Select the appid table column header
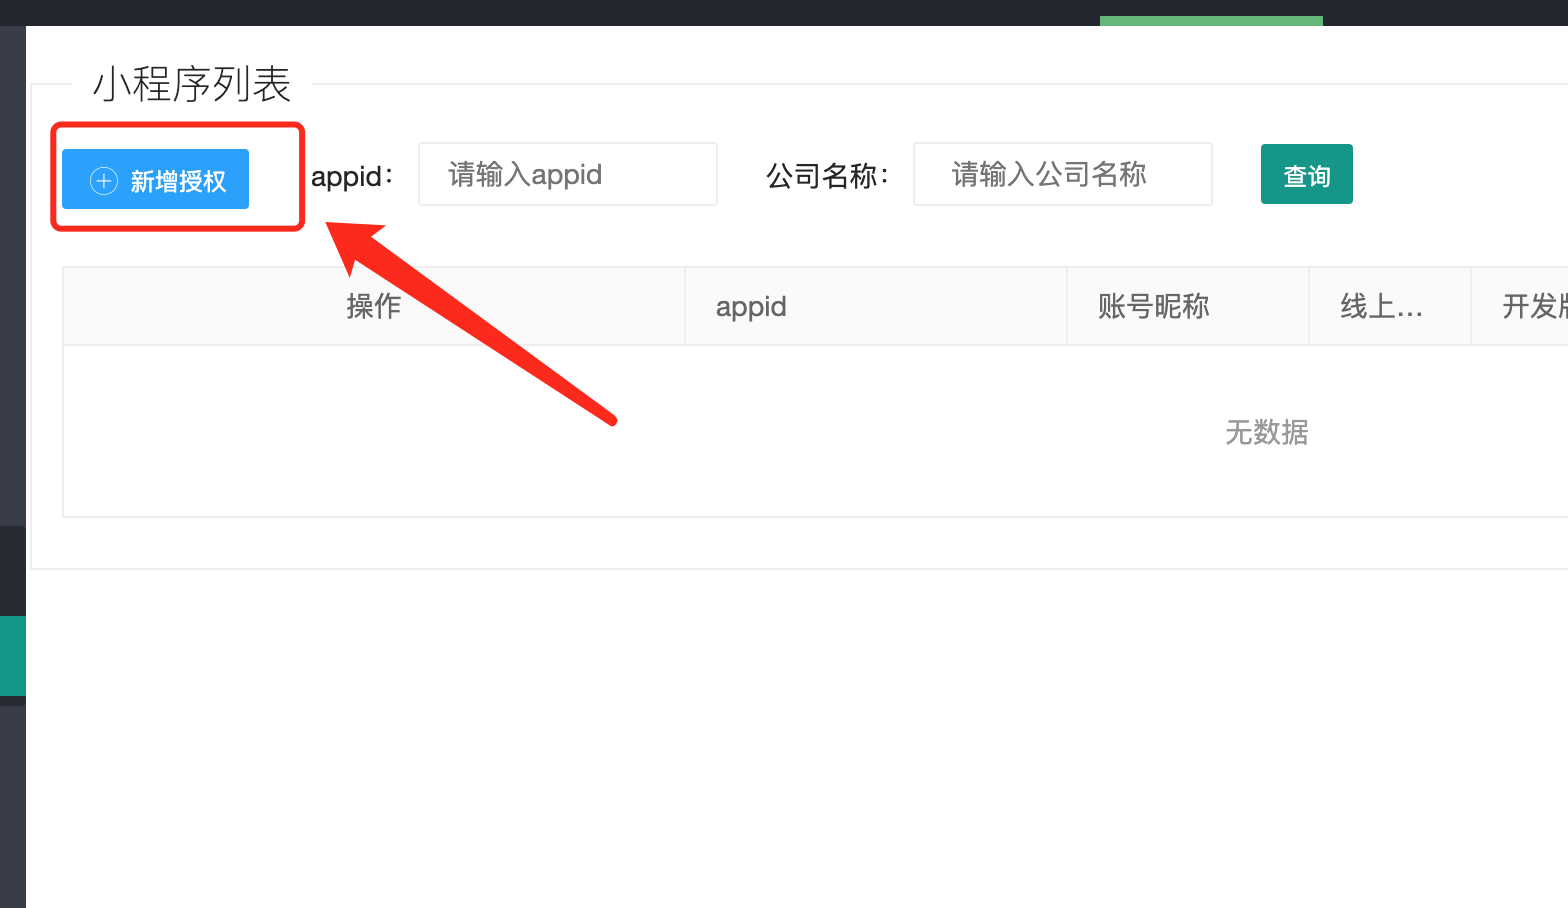Screen dimensions: 1568x908 tap(876, 306)
